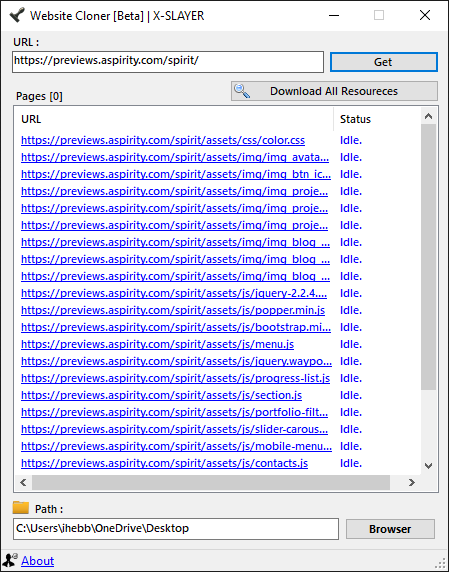Open the mobile-menu... link
449x572 pixels.
coord(177,446)
